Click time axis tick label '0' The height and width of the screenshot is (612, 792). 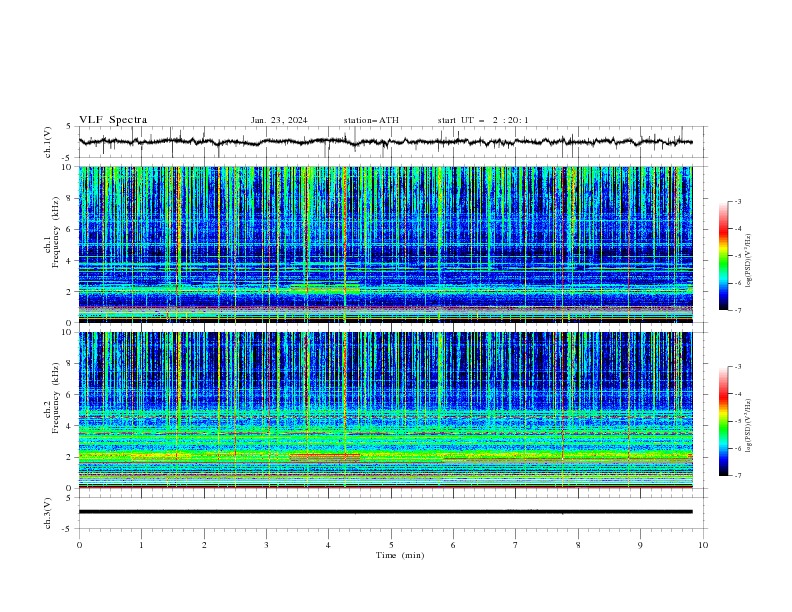pos(79,545)
